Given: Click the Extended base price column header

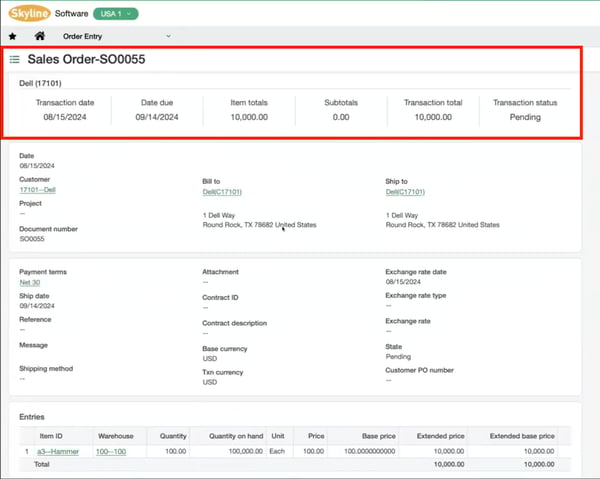Looking at the screenshot, I should tap(522, 436).
